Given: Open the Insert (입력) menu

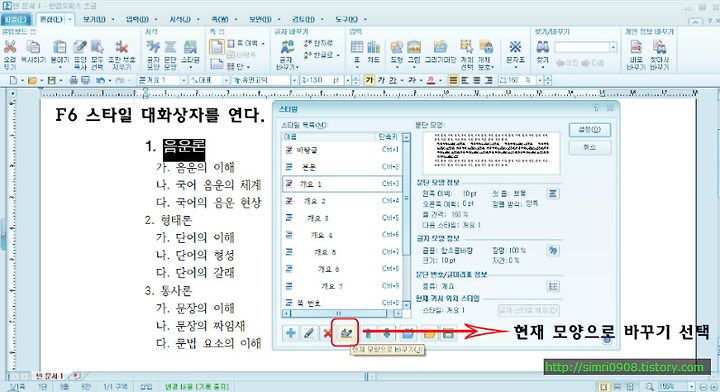Looking at the screenshot, I should pos(137,19).
